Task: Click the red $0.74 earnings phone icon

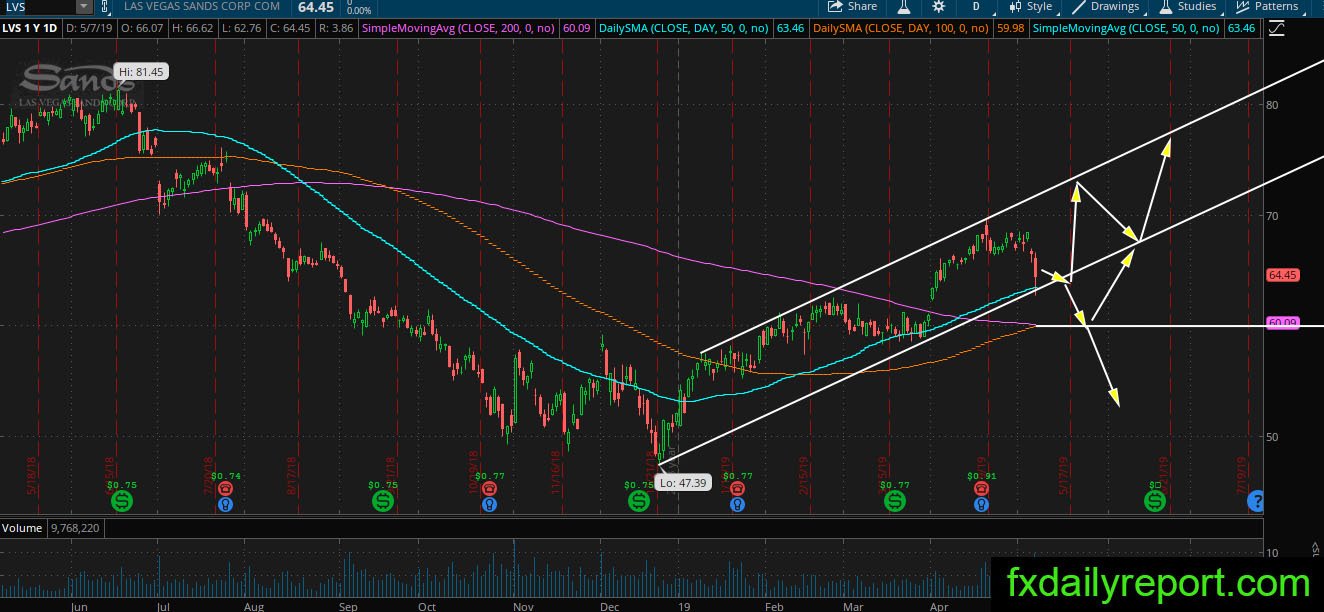Action: [x=225, y=488]
